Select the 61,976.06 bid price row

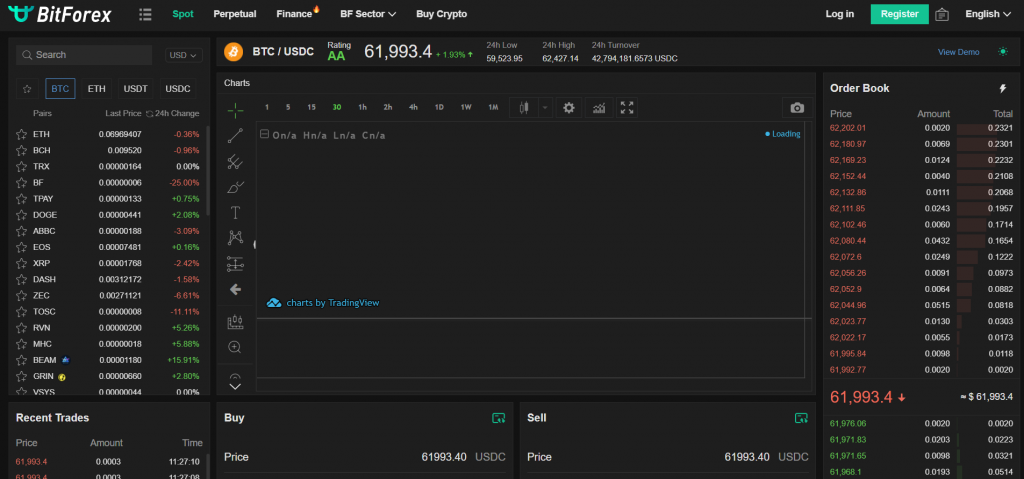point(921,423)
